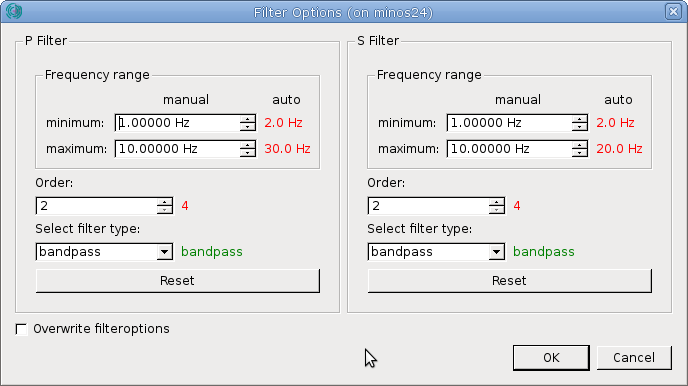Toggle the Overwrite filteroptions checkbox

pos(21,329)
